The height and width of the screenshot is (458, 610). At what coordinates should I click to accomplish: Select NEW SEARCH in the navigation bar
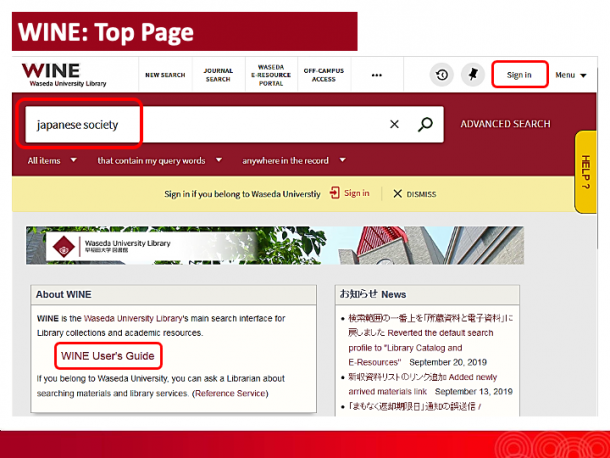(165, 75)
